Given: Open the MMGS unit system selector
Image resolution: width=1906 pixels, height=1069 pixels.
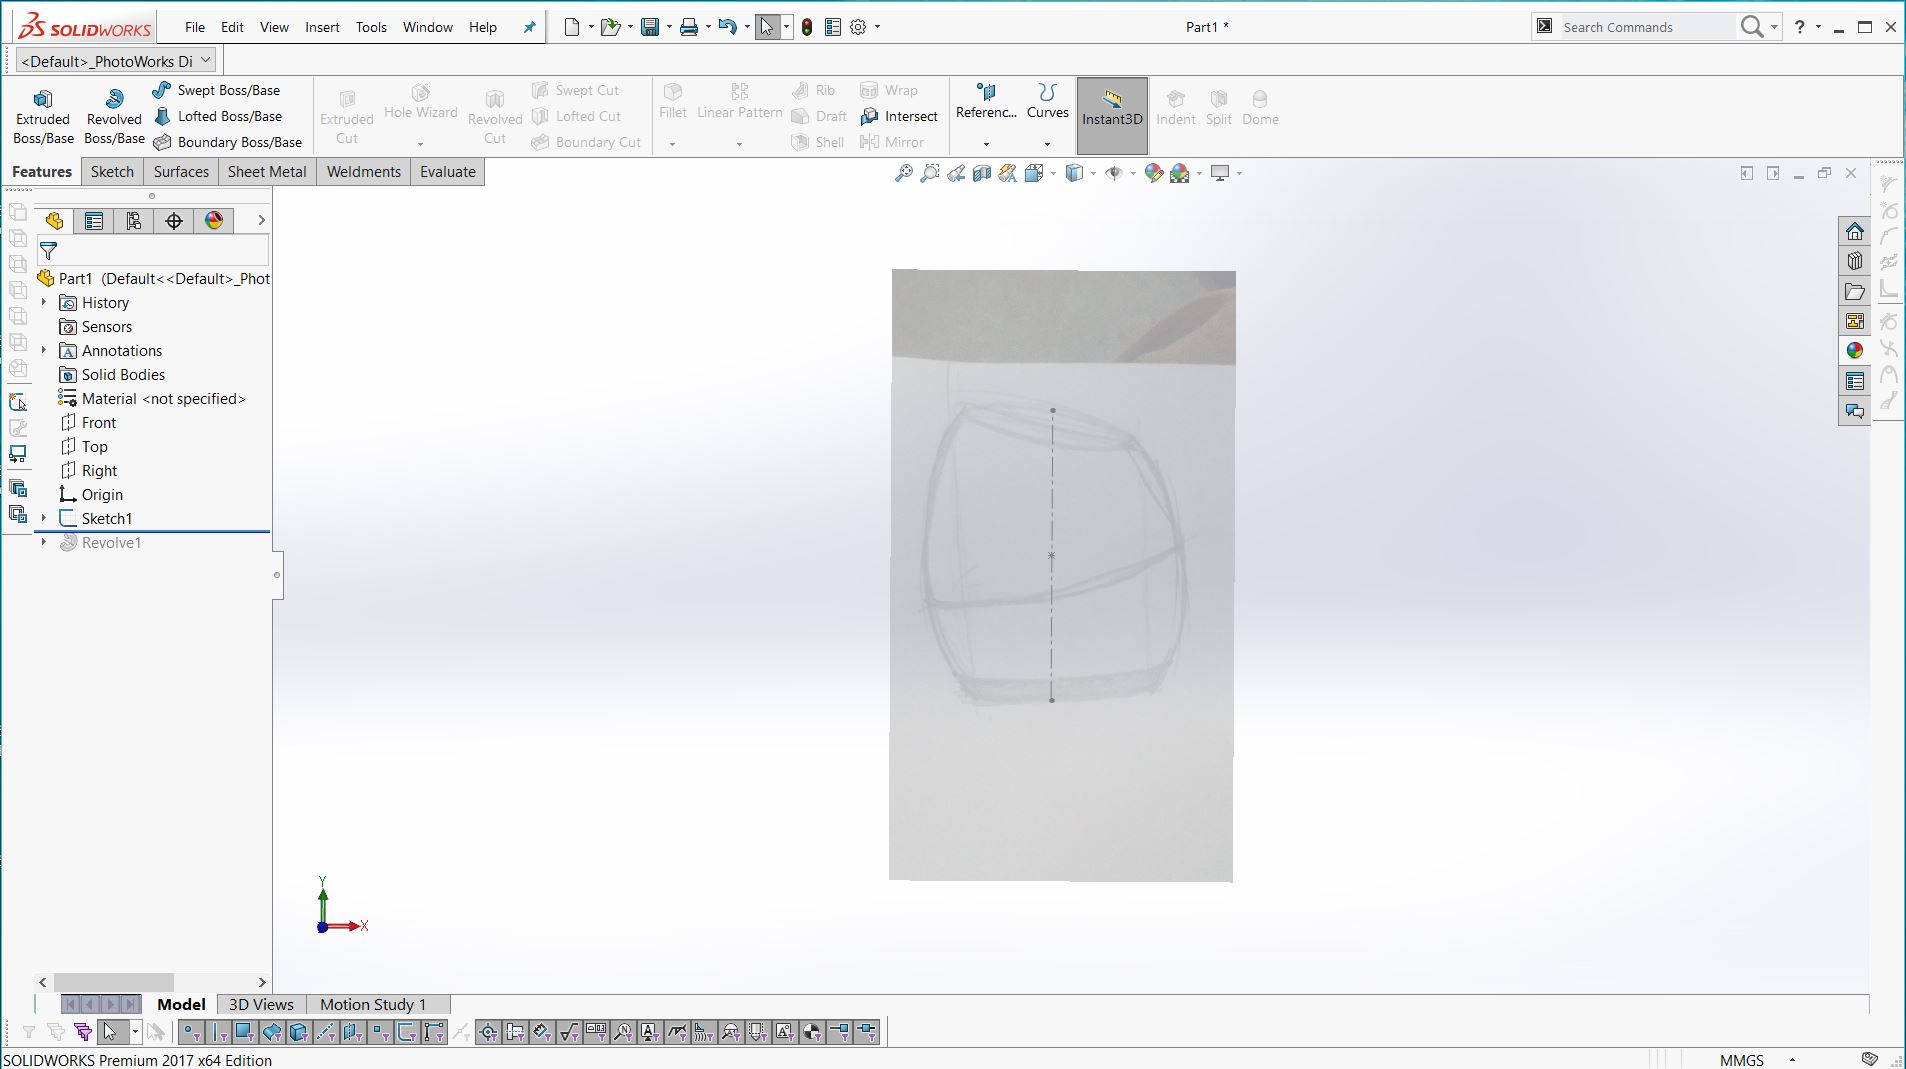Looking at the screenshot, I should coord(1756,1059).
